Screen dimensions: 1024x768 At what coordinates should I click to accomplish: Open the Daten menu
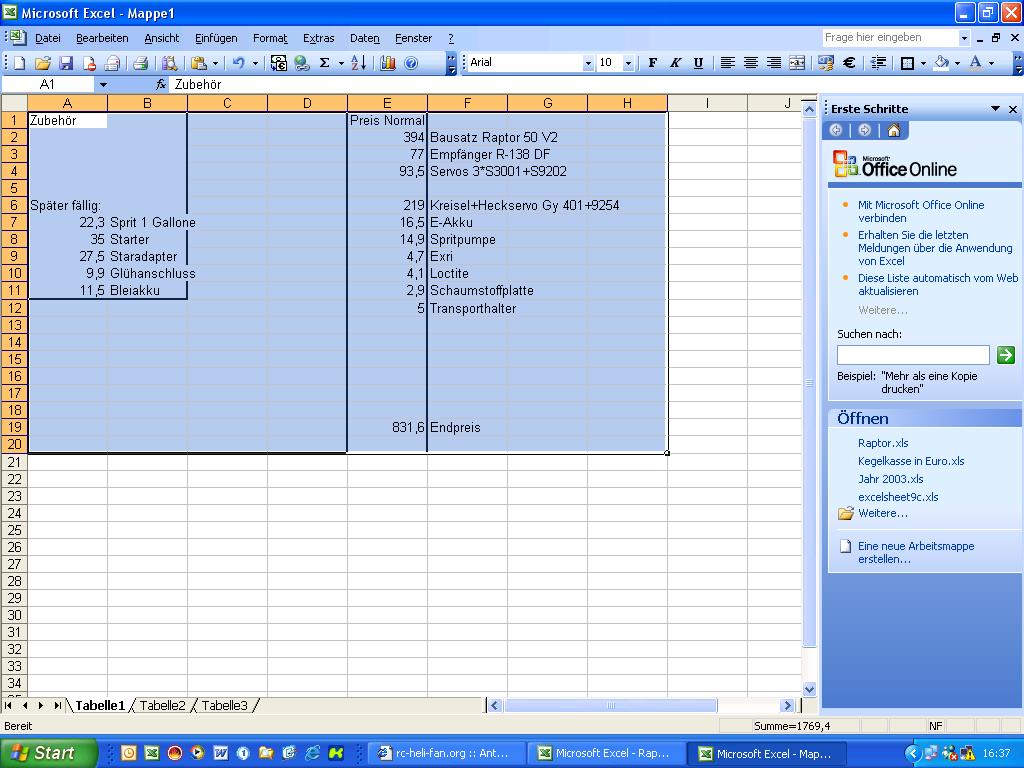[364, 38]
